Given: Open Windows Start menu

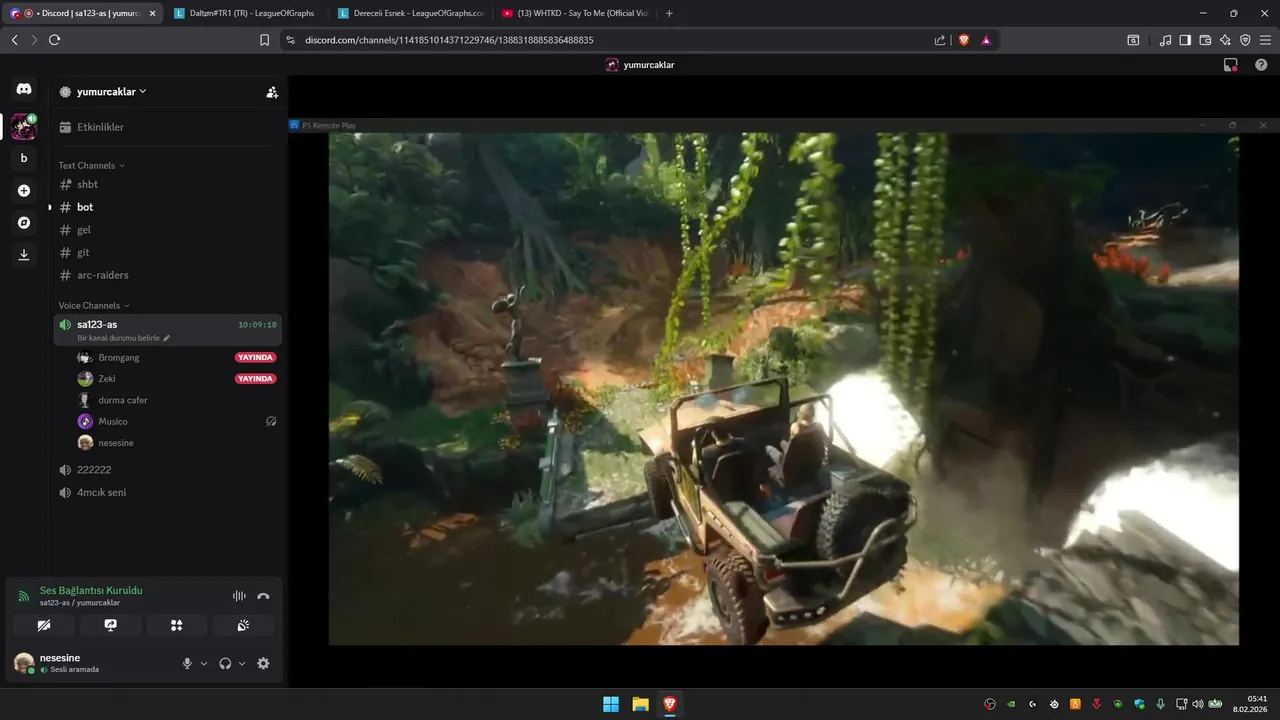Looking at the screenshot, I should coord(610,704).
